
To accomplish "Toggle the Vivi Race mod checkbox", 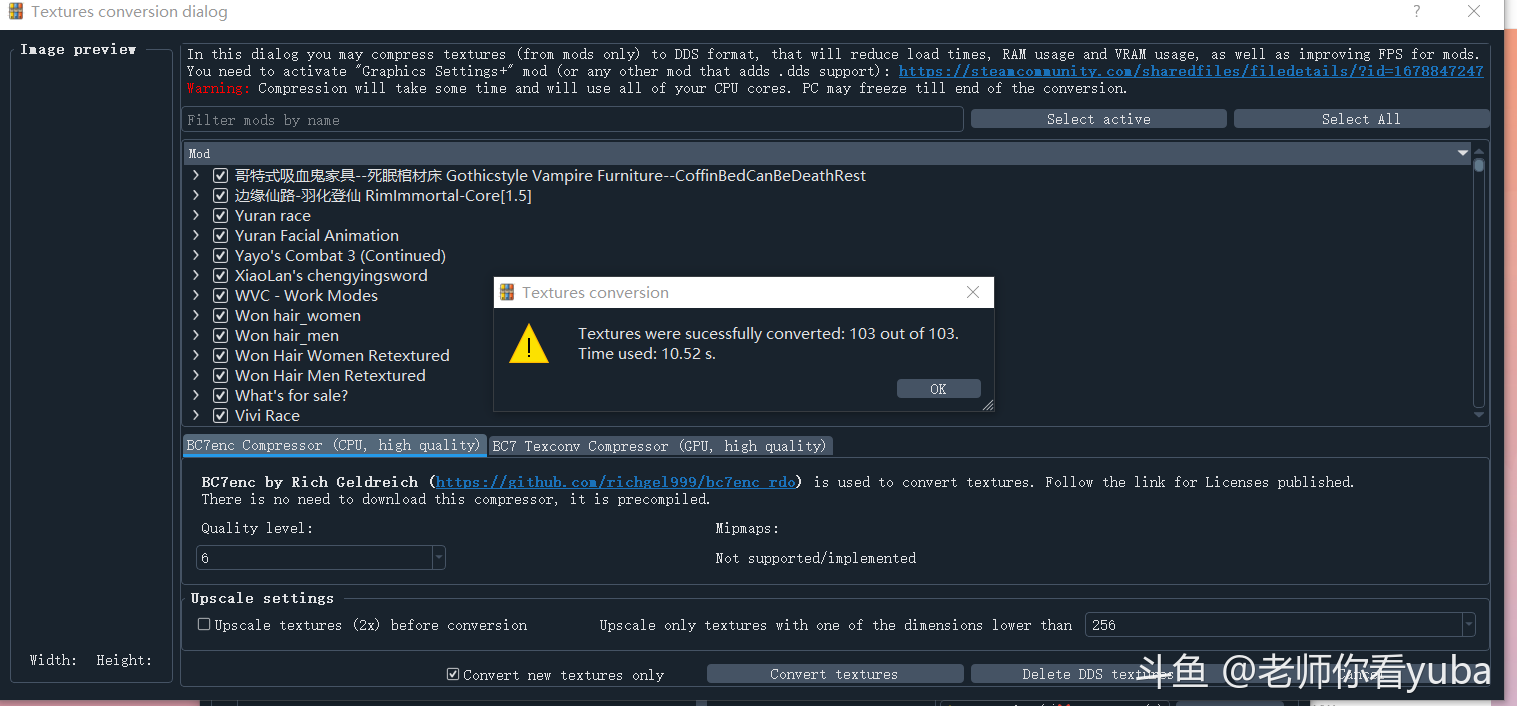I will pyautogui.click(x=221, y=416).
